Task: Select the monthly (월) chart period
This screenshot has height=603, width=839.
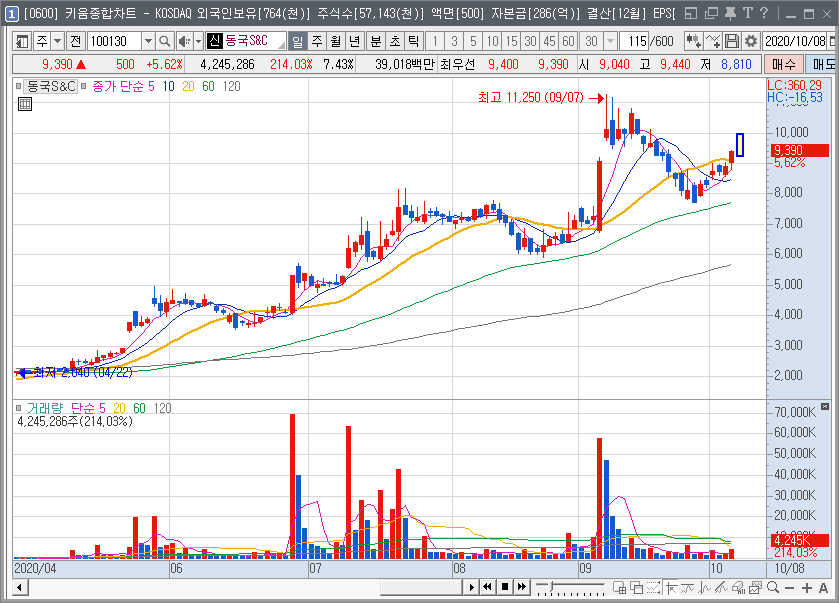Action: [335, 41]
